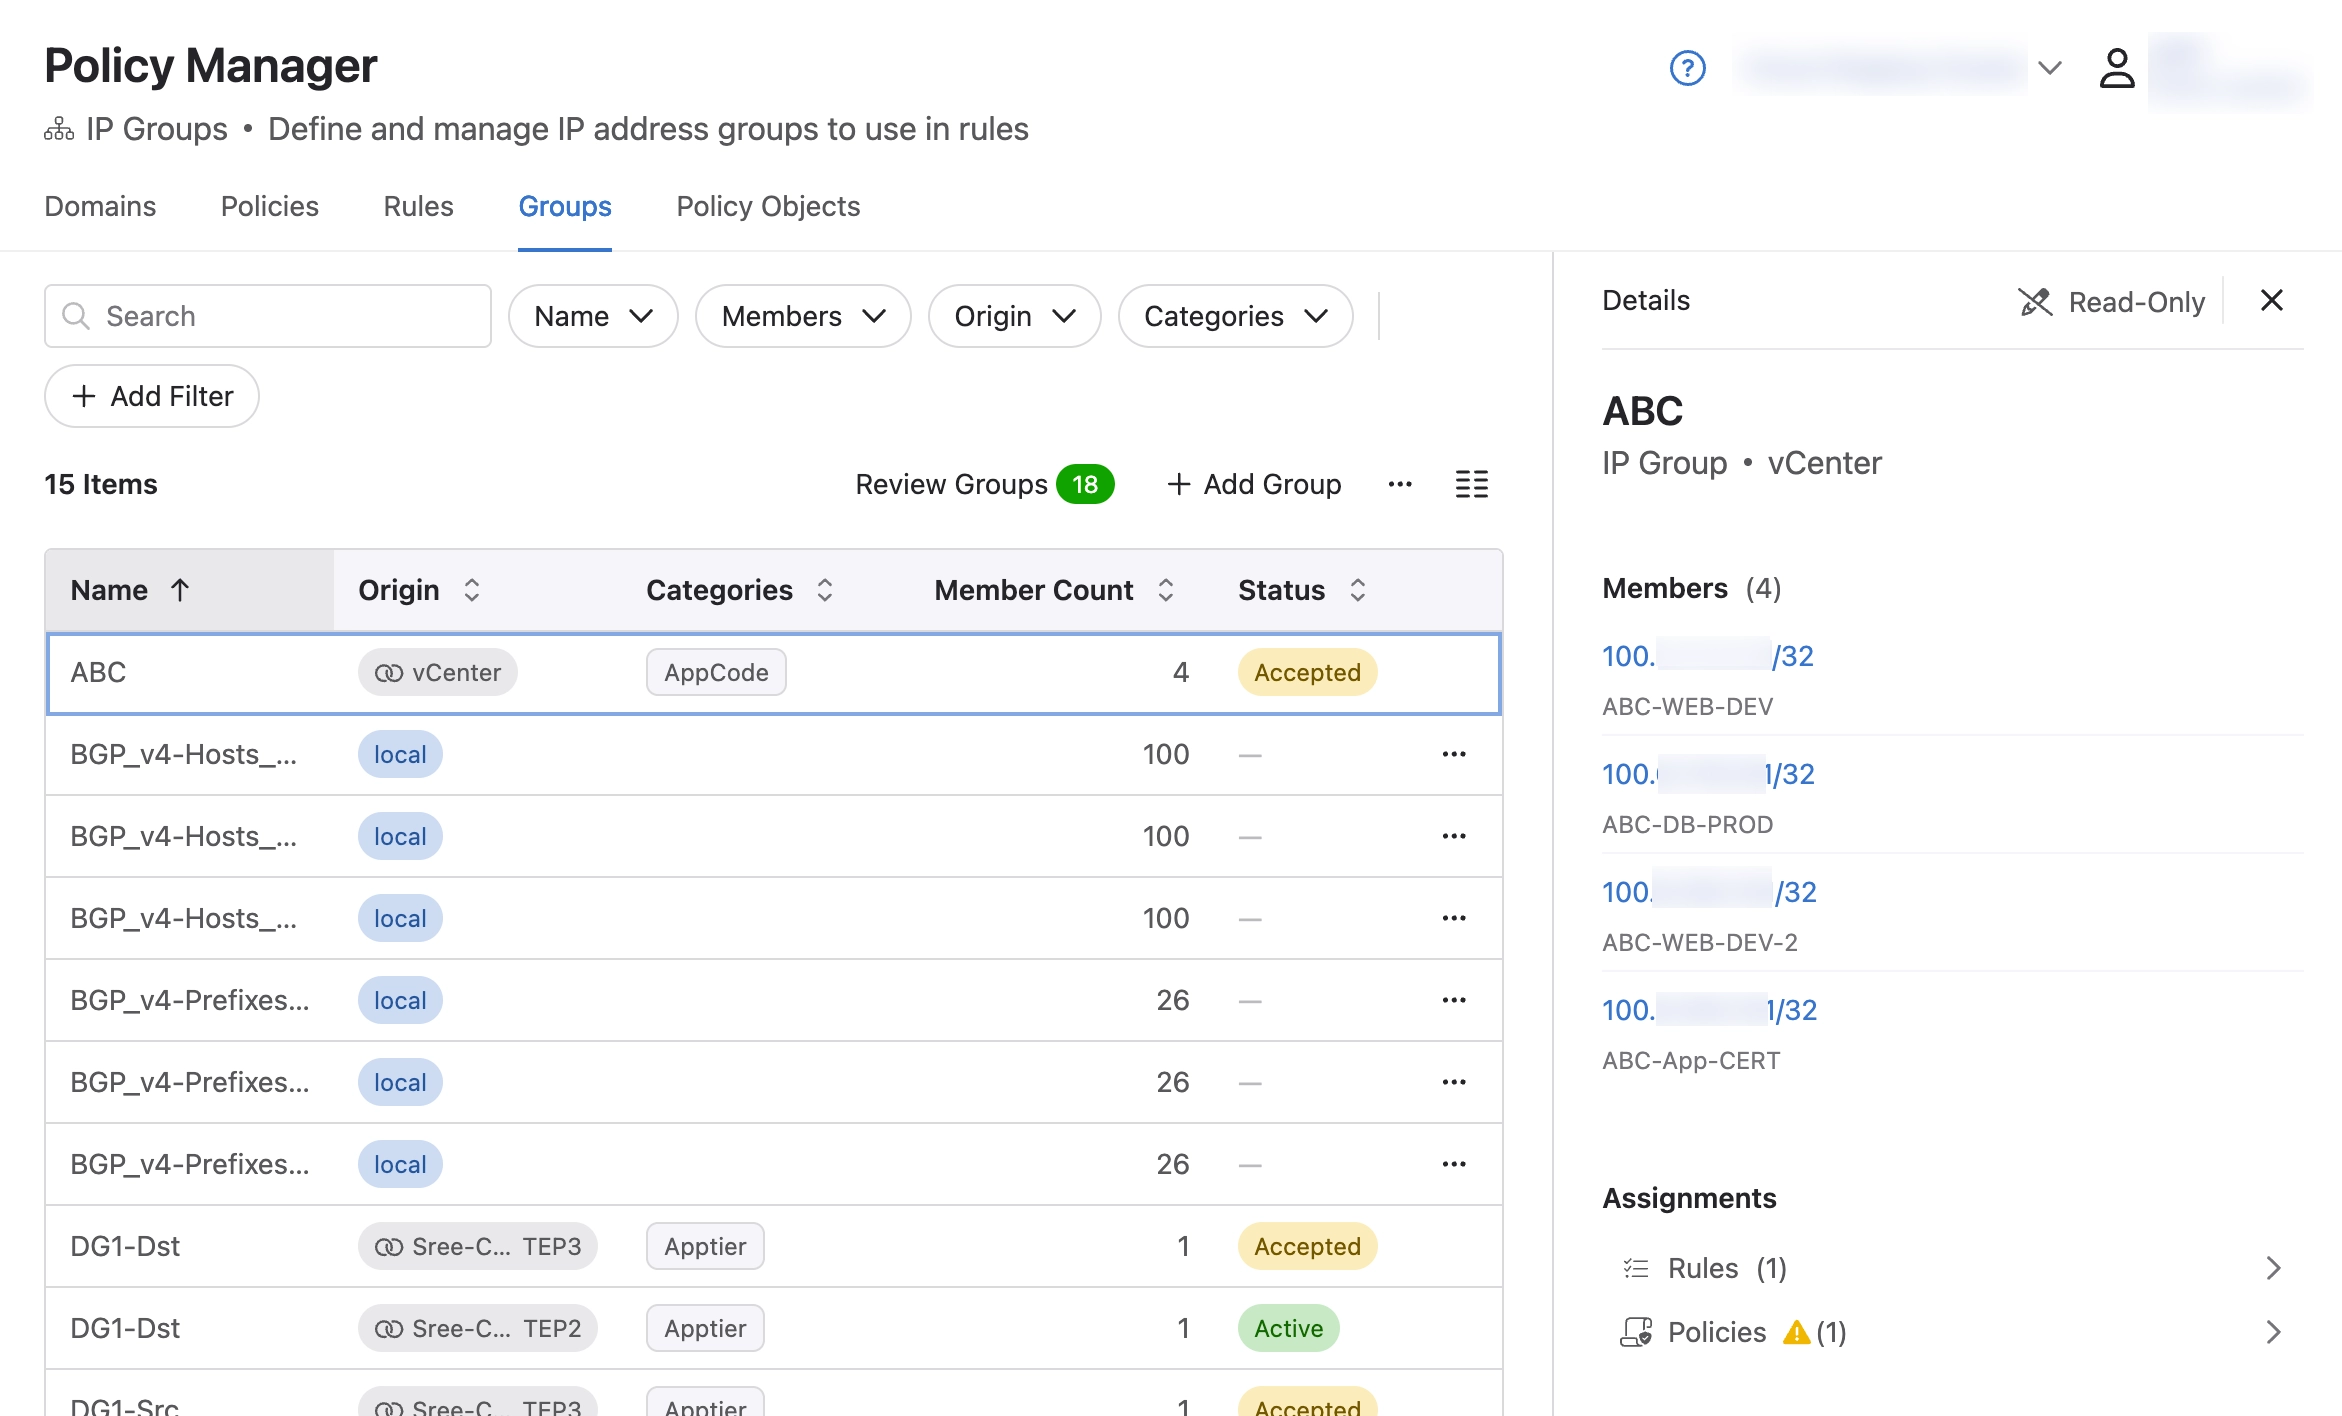The width and height of the screenshot is (2342, 1416).
Task: Open row menu for second BGP_v4-Hosts entry
Action: 1454,836
